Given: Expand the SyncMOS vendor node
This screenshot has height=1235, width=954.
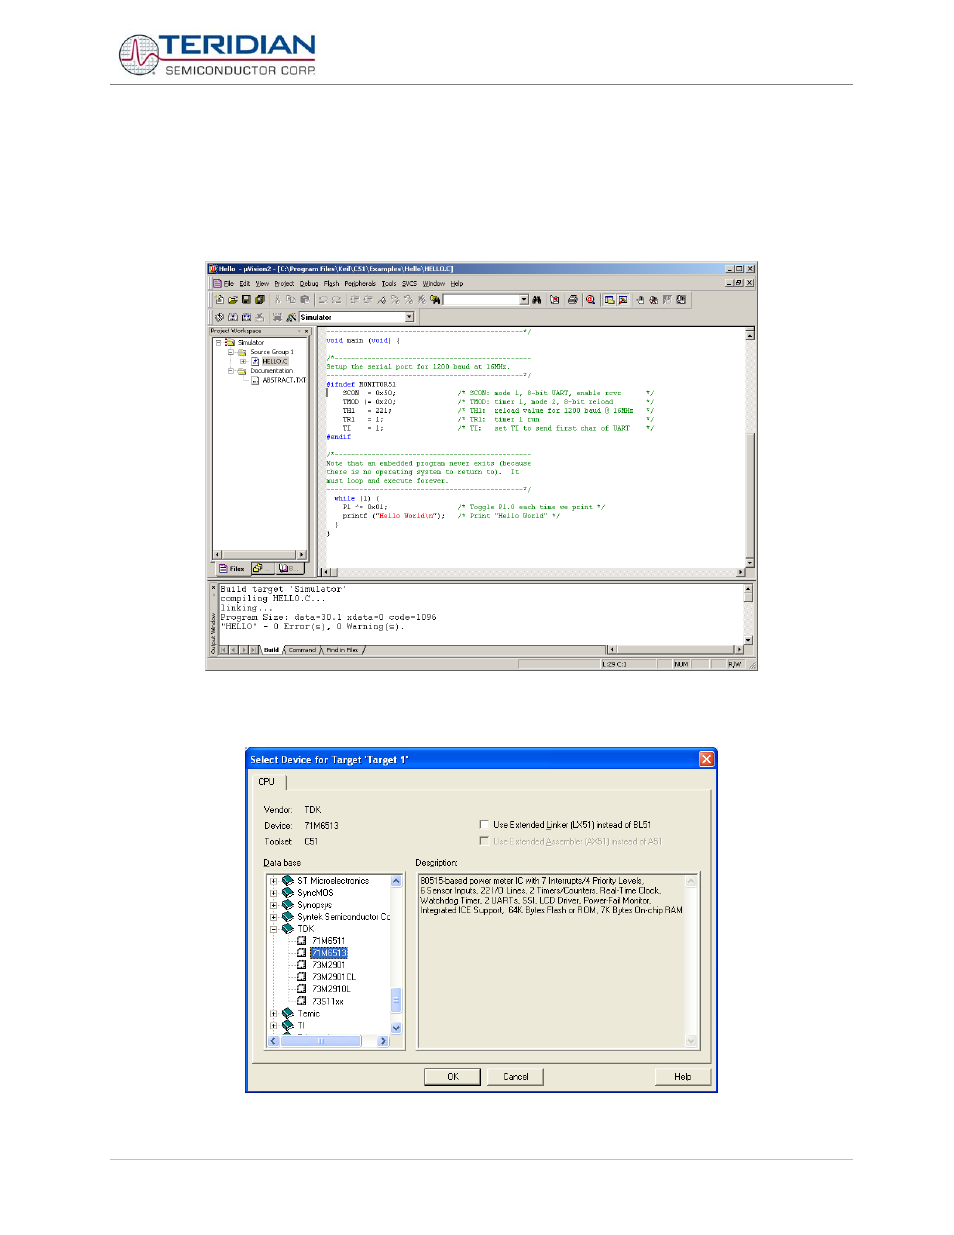Looking at the screenshot, I should pos(274,893).
